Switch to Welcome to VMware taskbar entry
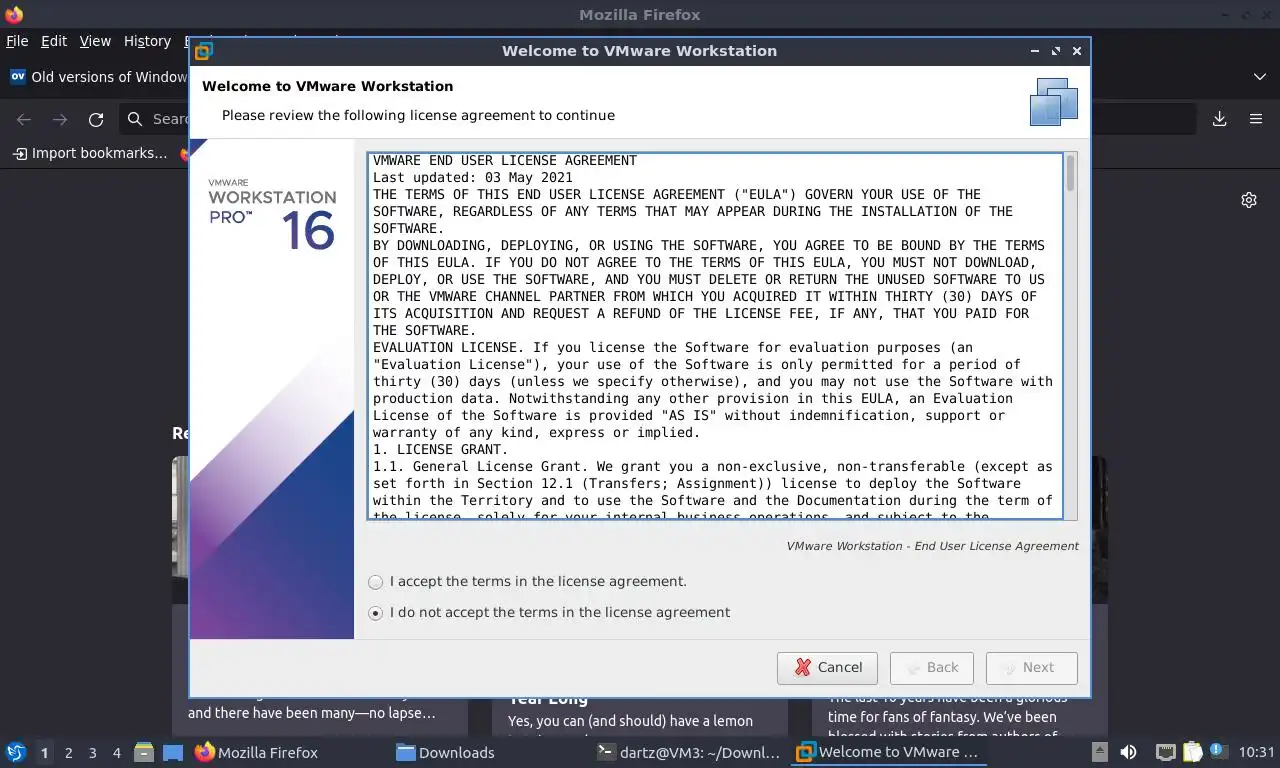This screenshot has height=768, width=1280. [888, 753]
